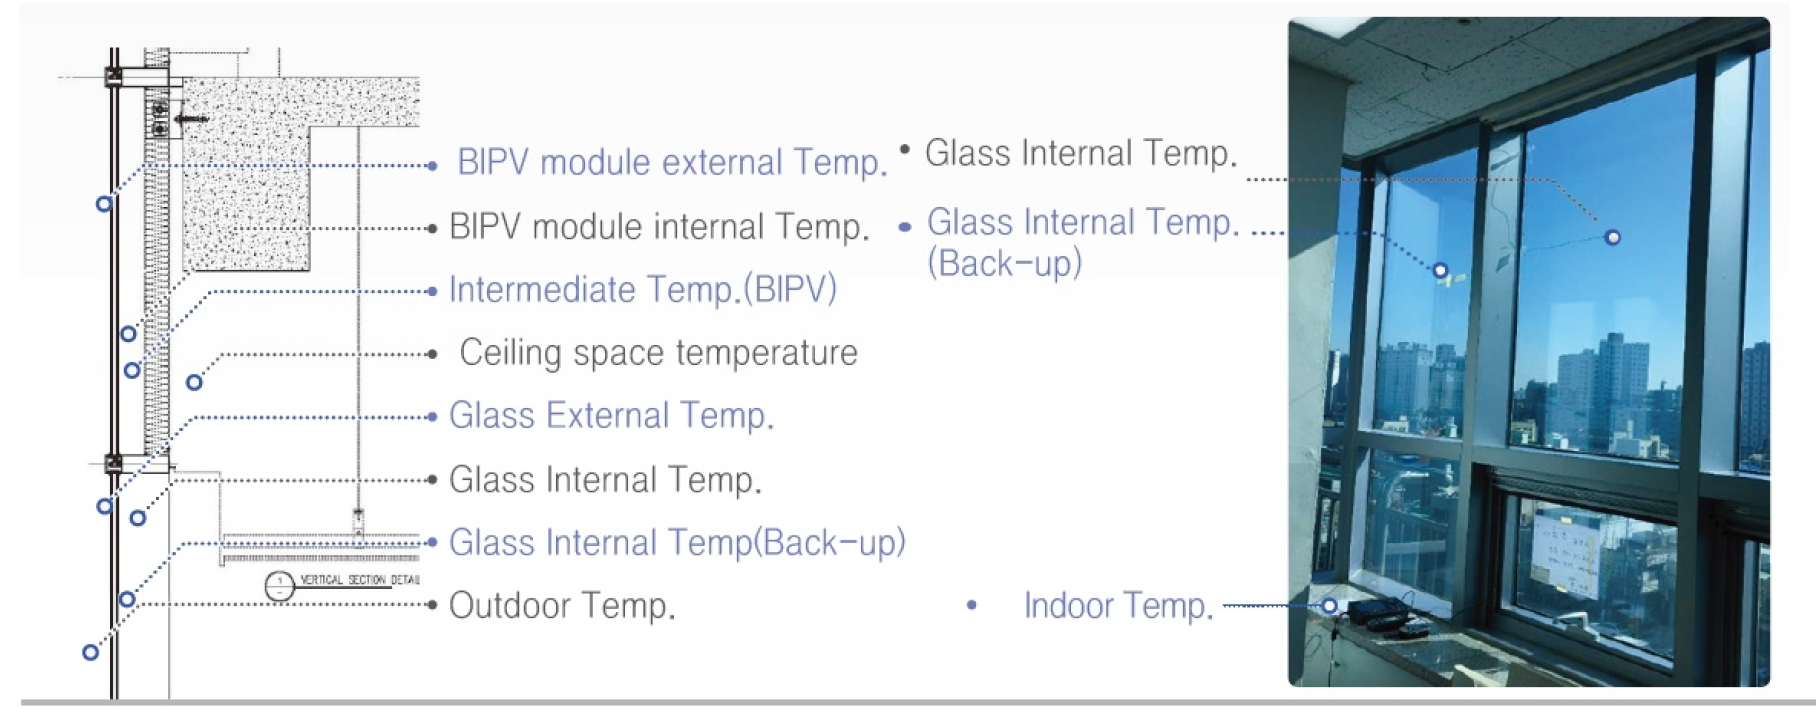Click the Glass External Temp. sensor circle
The image size is (1816, 716).
(x=105, y=506)
